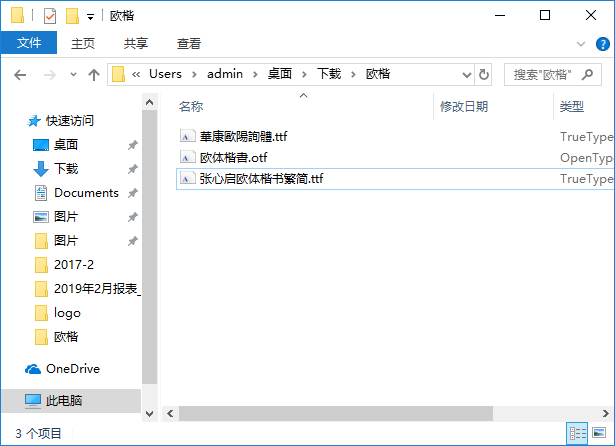Switch to details view in status bar
The width and height of the screenshot is (615, 446).
pos(577,433)
